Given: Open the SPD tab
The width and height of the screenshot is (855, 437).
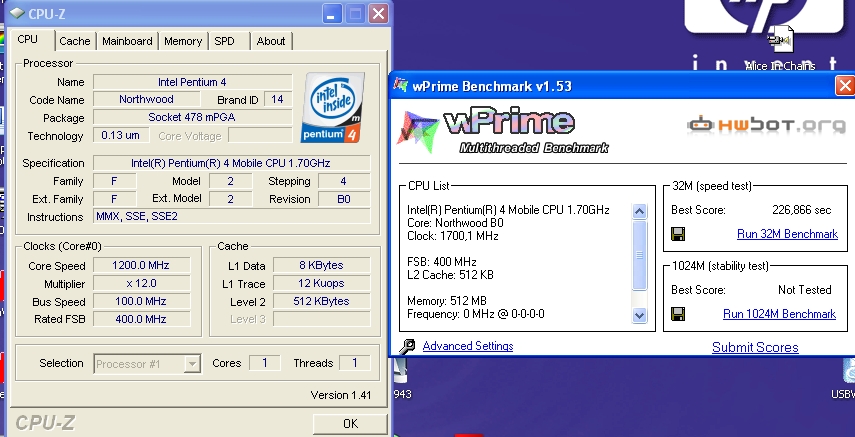Looking at the screenshot, I should pos(224,41).
